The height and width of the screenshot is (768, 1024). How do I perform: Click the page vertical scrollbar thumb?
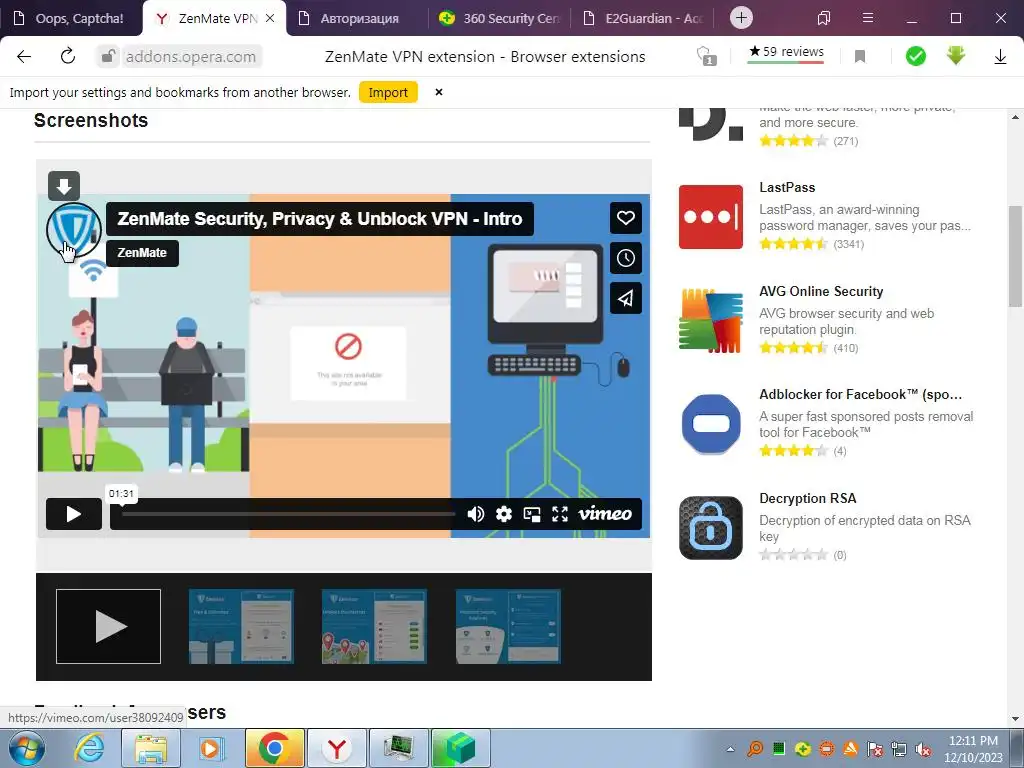[x=1015, y=256]
